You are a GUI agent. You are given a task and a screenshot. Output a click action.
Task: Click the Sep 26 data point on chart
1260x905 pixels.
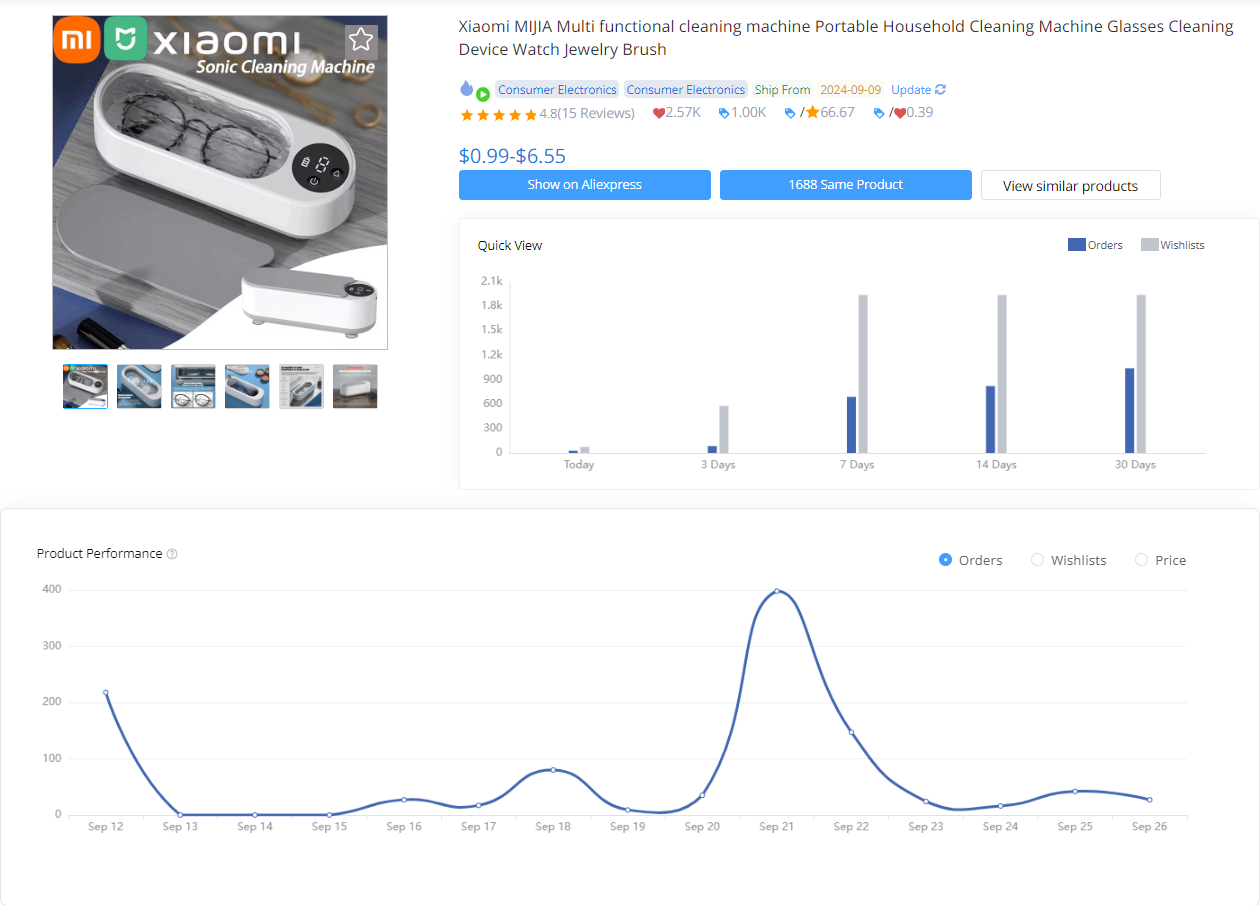(1149, 799)
